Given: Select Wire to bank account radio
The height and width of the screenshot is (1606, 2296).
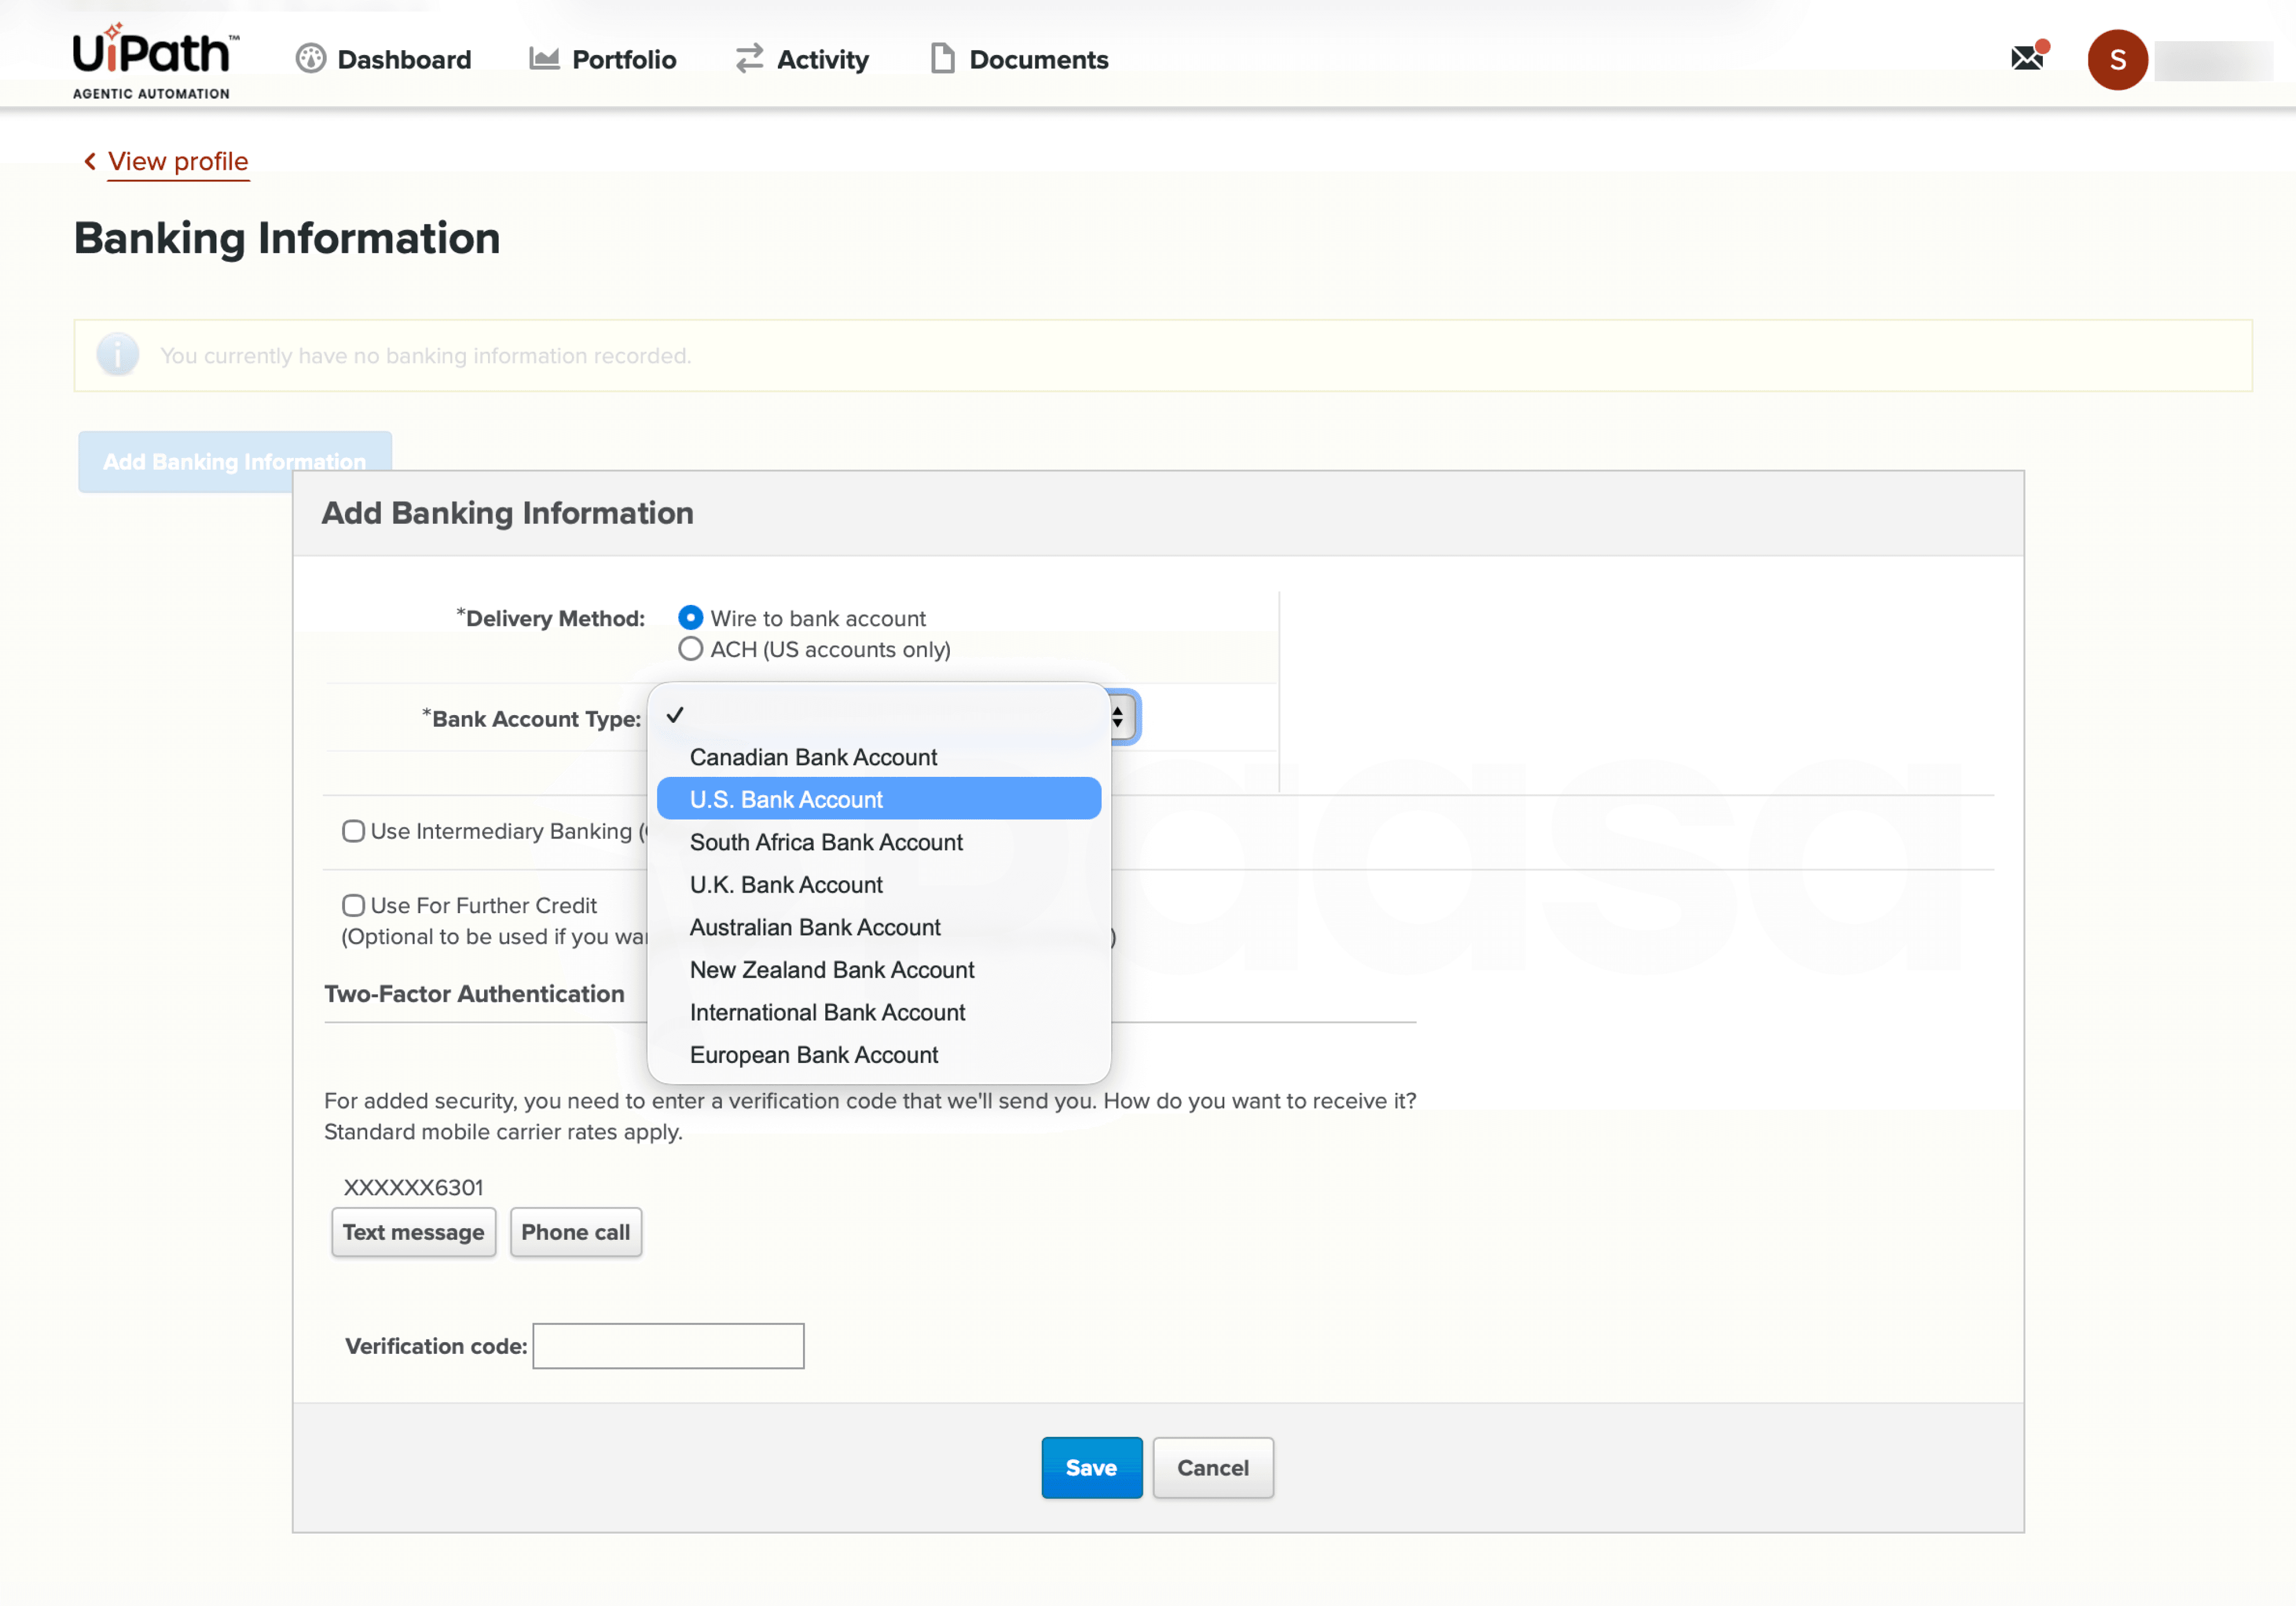Looking at the screenshot, I should click(690, 618).
